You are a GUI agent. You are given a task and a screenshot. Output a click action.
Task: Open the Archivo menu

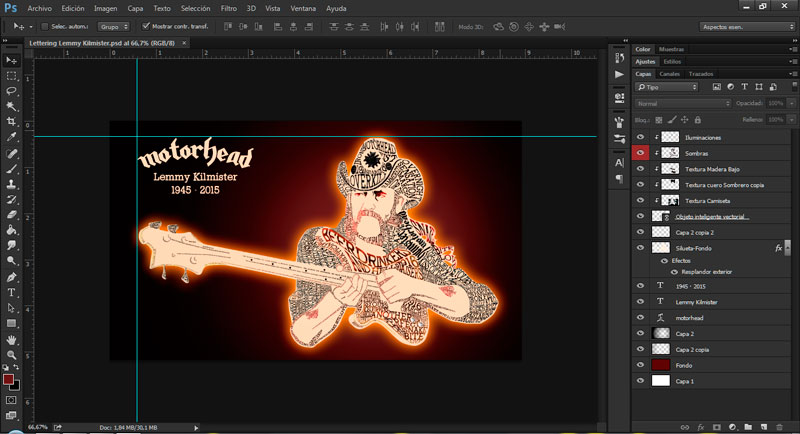point(40,8)
